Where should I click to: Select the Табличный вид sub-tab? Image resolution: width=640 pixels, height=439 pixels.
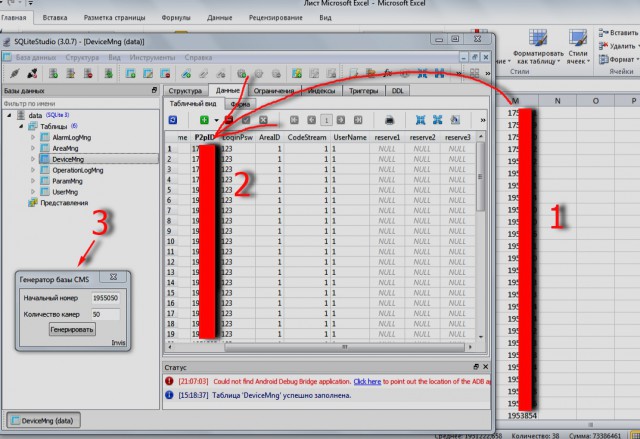click(x=193, y=104)
